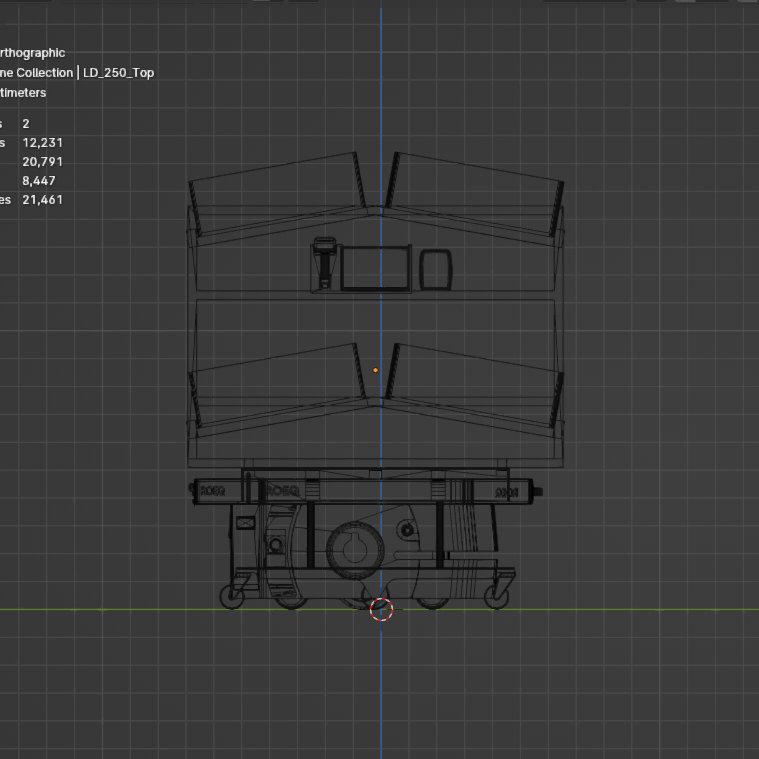Select the orange object origin dot
Screen dimensions: 759x759
pos(376,370)
